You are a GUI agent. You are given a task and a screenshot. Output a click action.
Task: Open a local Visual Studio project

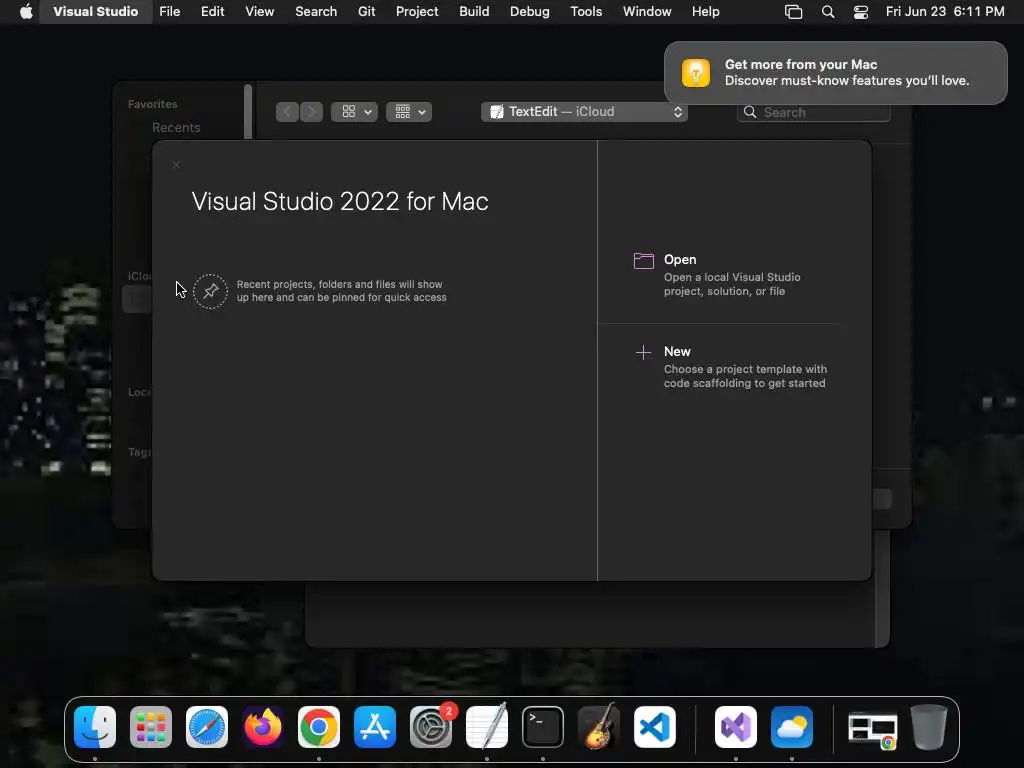[x=731, y=275]
